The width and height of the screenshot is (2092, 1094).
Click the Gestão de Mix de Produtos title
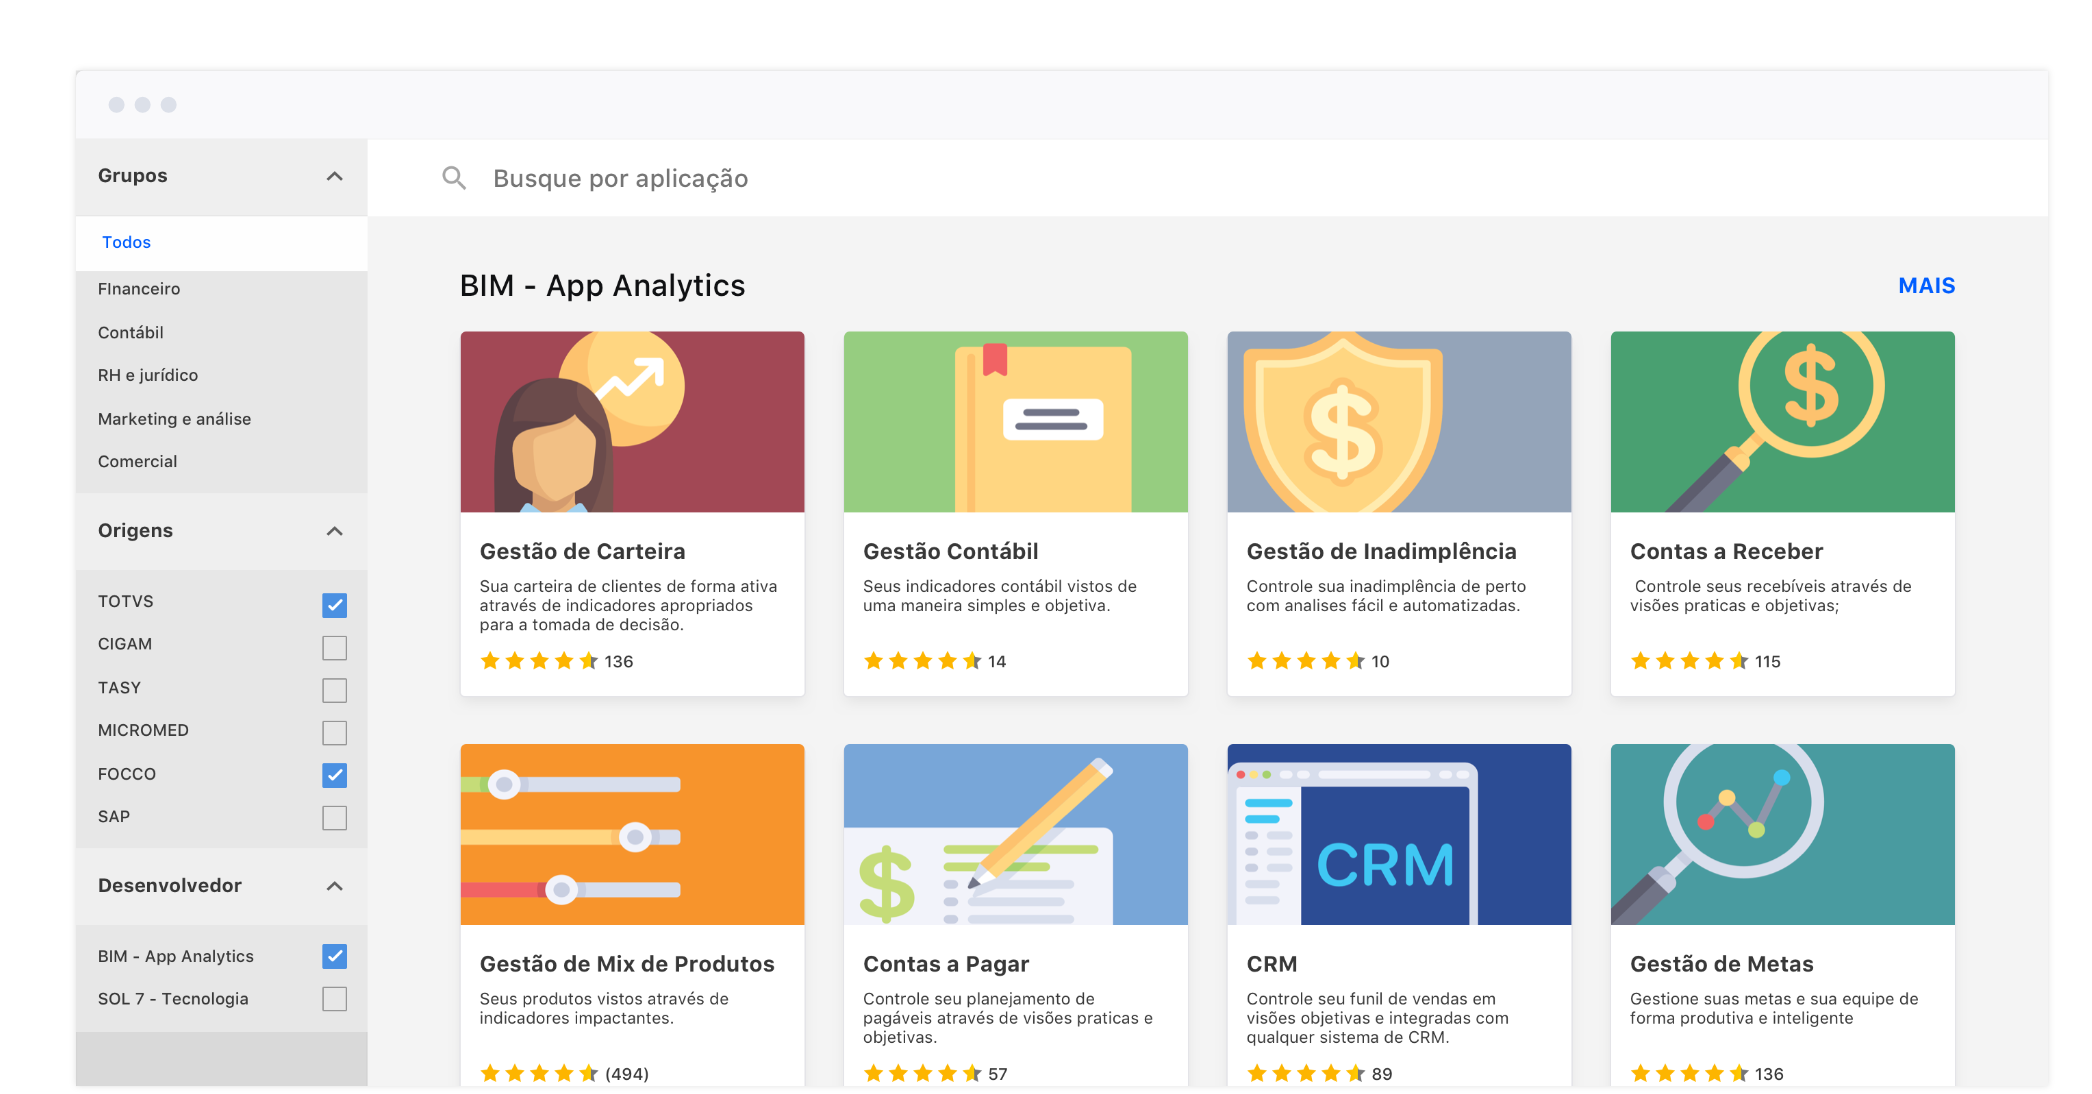coord(627,964)
